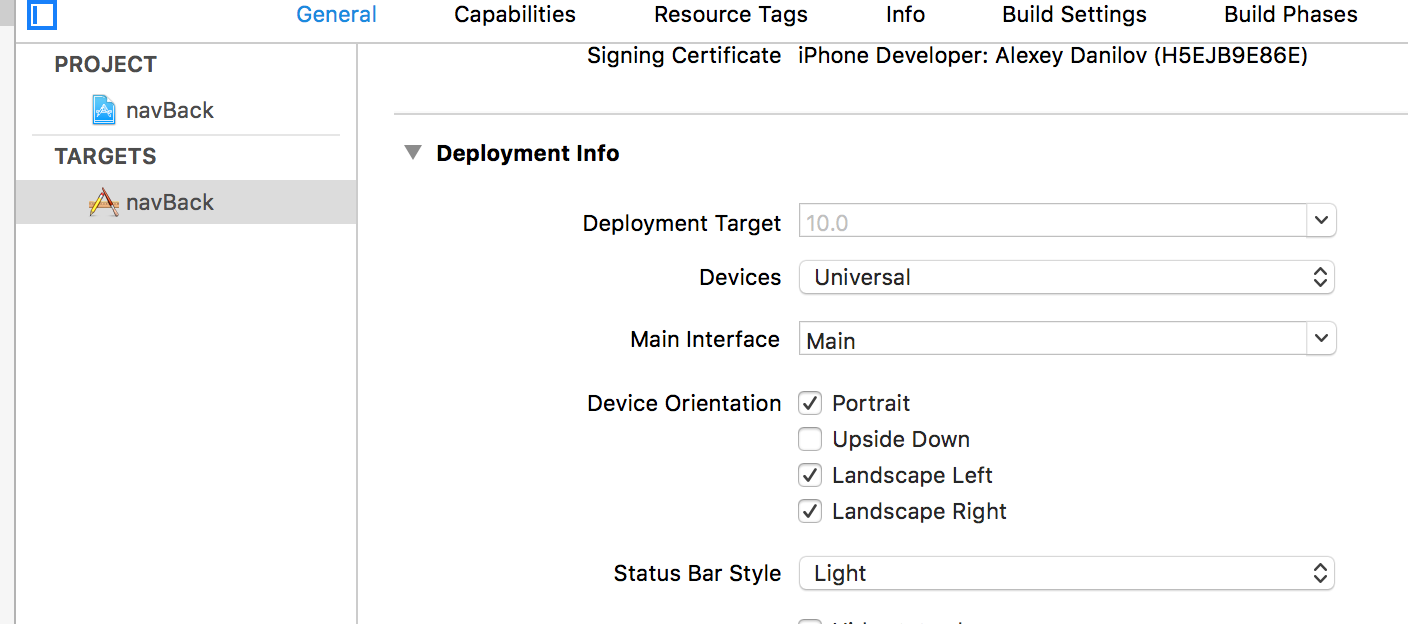Click the Main Interface dropdown arrow
Viewport: 1408px width, 624px height.
coord(1322,338)
